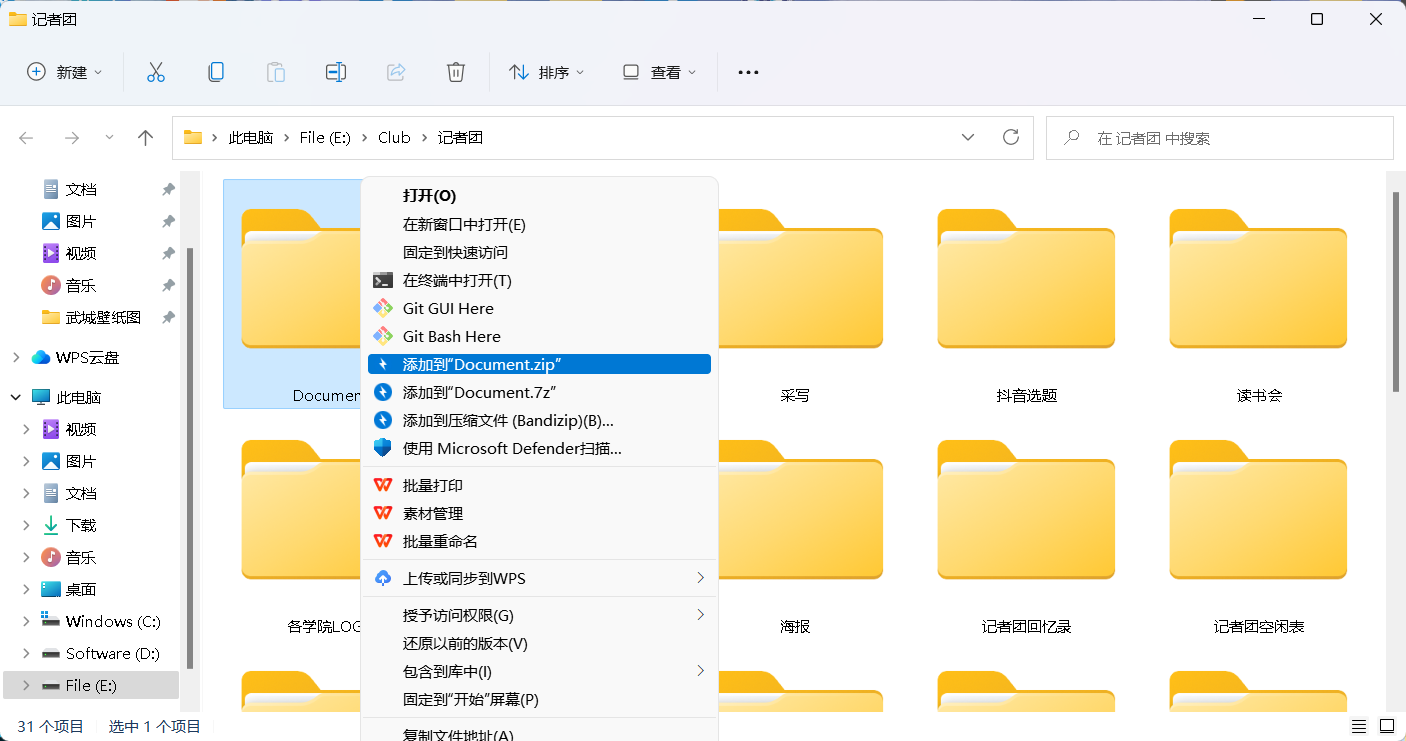Screen dimensions: 1406x741
Task: Open the 排序 sort dropdown
Action: click(547, 72)
